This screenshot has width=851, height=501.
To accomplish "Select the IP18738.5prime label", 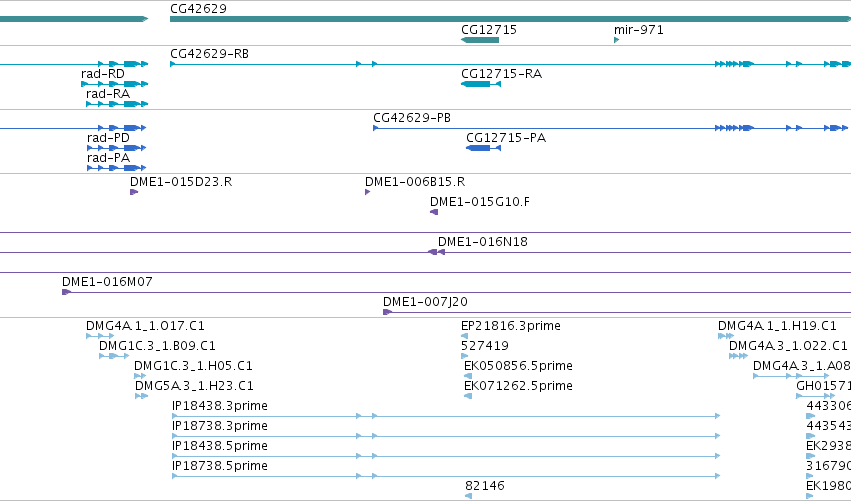I will (x=220, y=466).
